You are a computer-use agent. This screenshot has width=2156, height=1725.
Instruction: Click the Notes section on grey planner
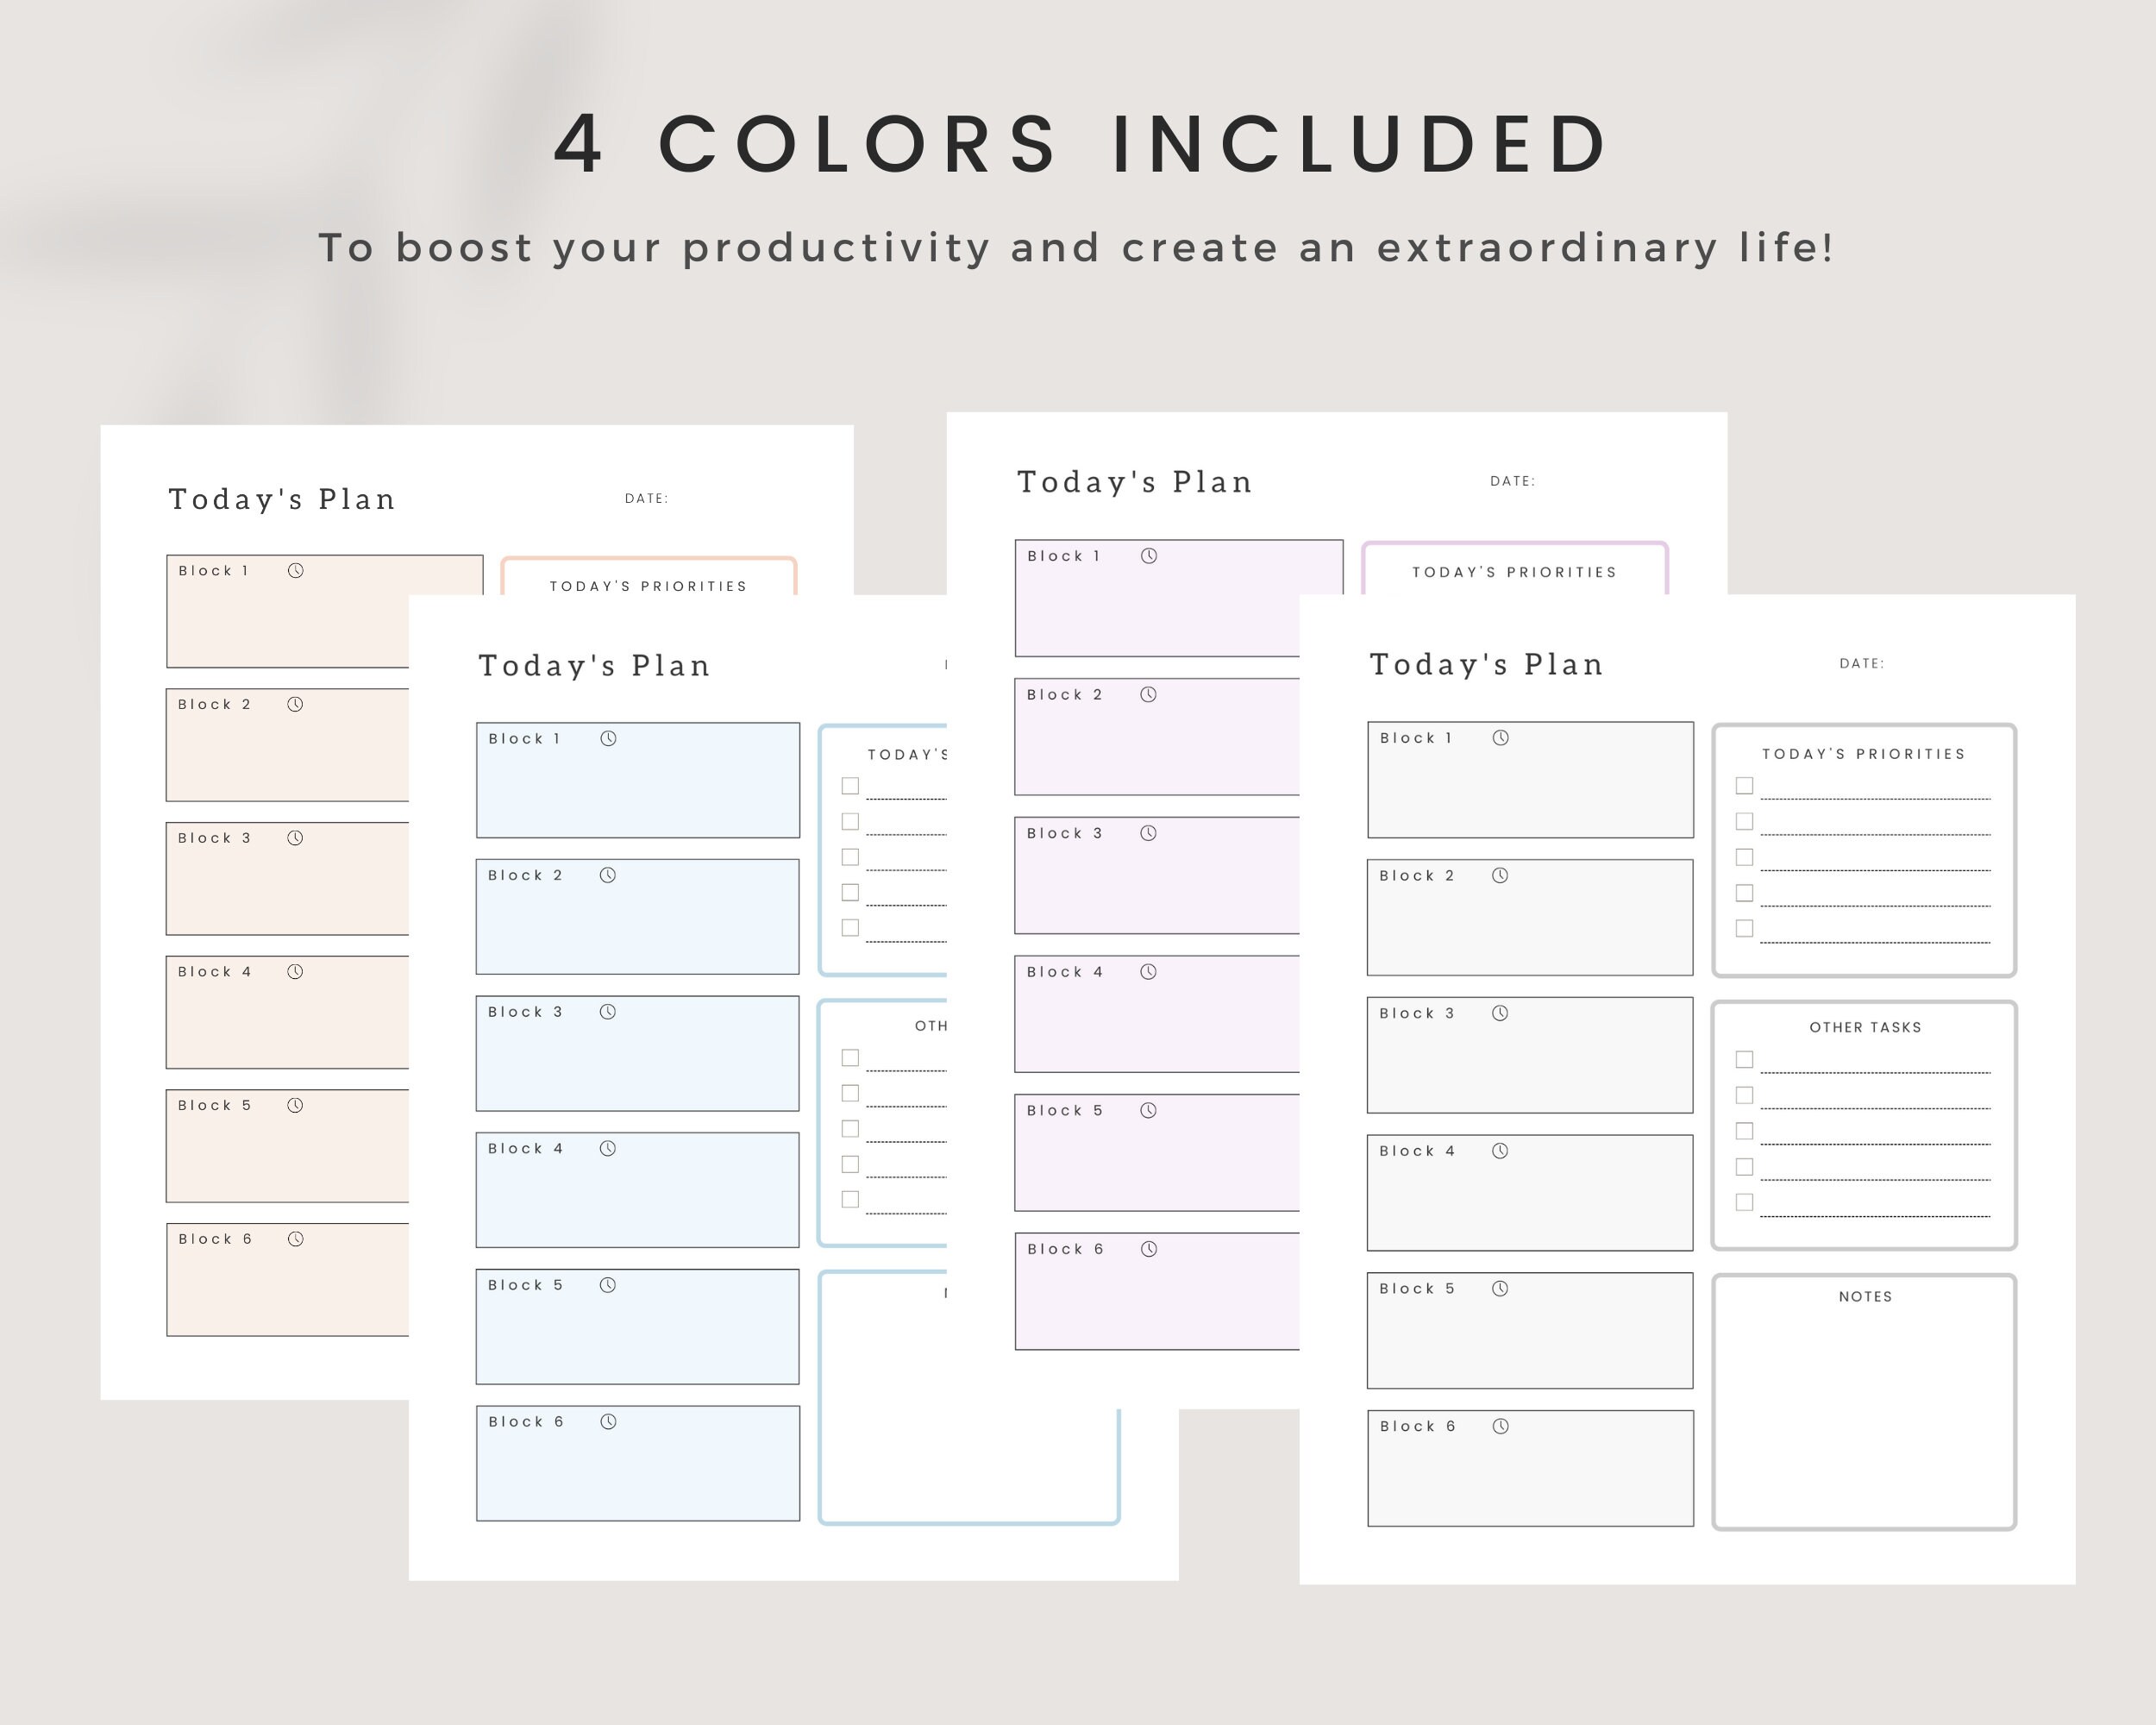click(x=1862, y=1400)
